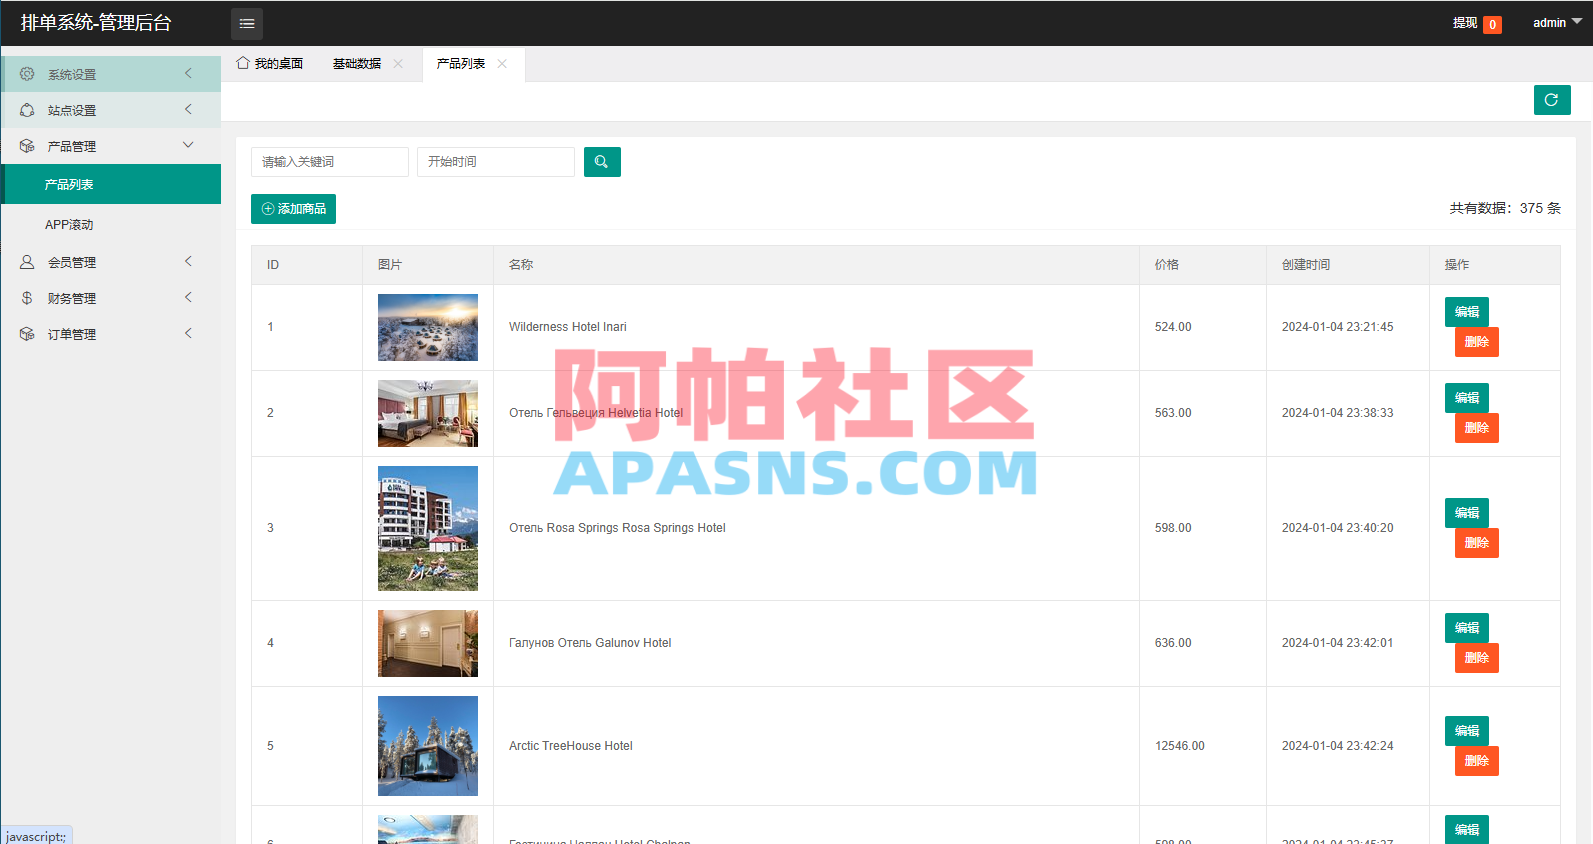Open the admin user dropdown

1557,23
